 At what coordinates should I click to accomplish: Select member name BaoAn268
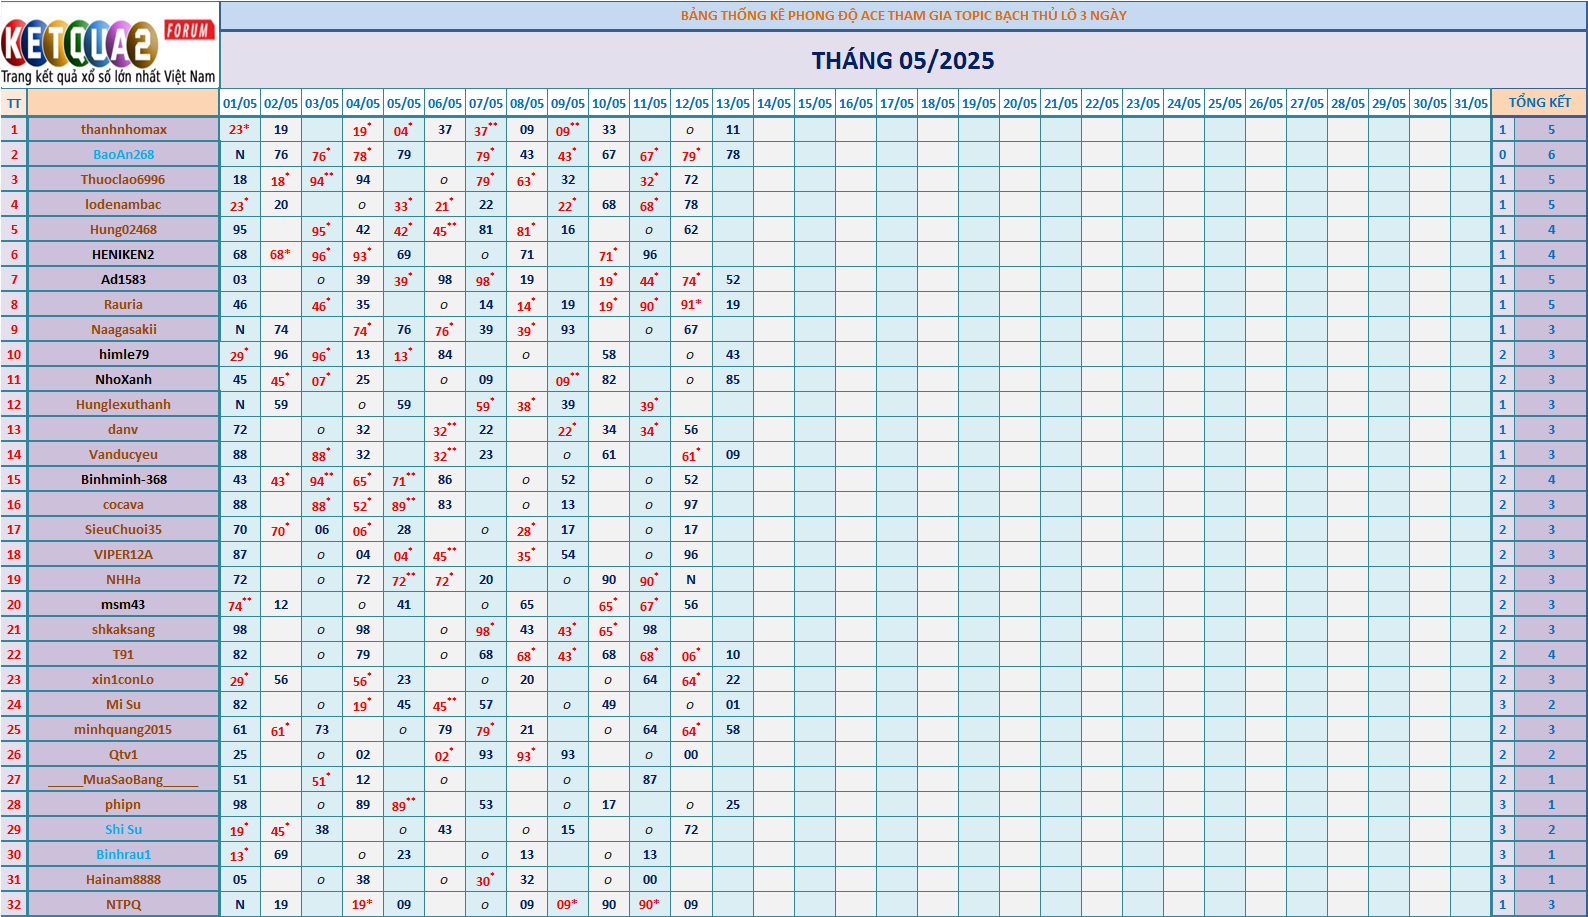coord(124,154)
